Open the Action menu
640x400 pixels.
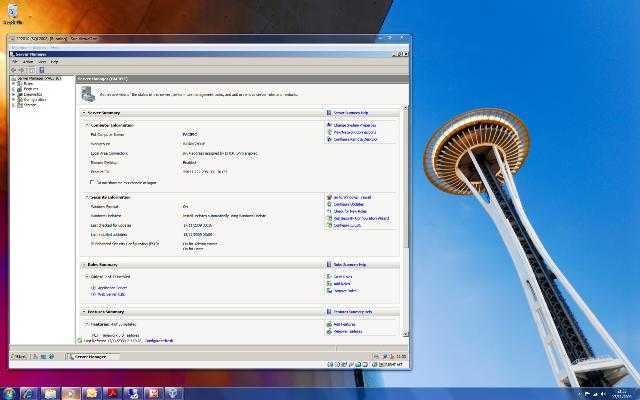pos(28,61)
